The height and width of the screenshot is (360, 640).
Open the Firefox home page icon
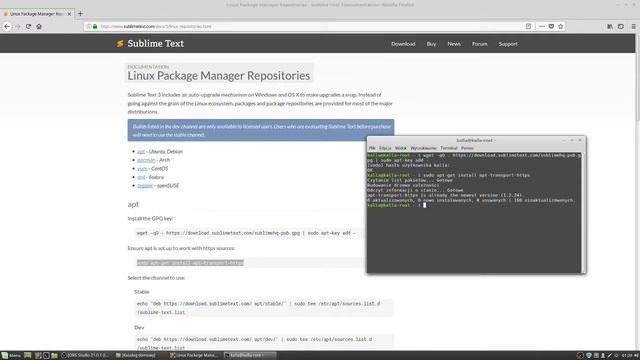point(39,26)
